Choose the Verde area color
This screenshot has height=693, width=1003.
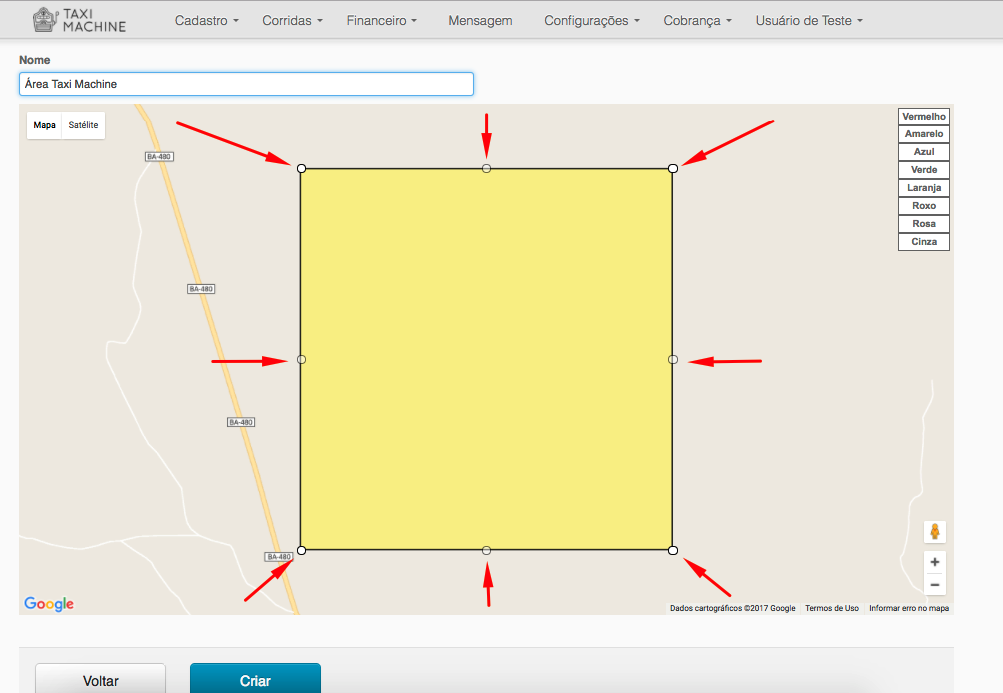tap(924, 170)
